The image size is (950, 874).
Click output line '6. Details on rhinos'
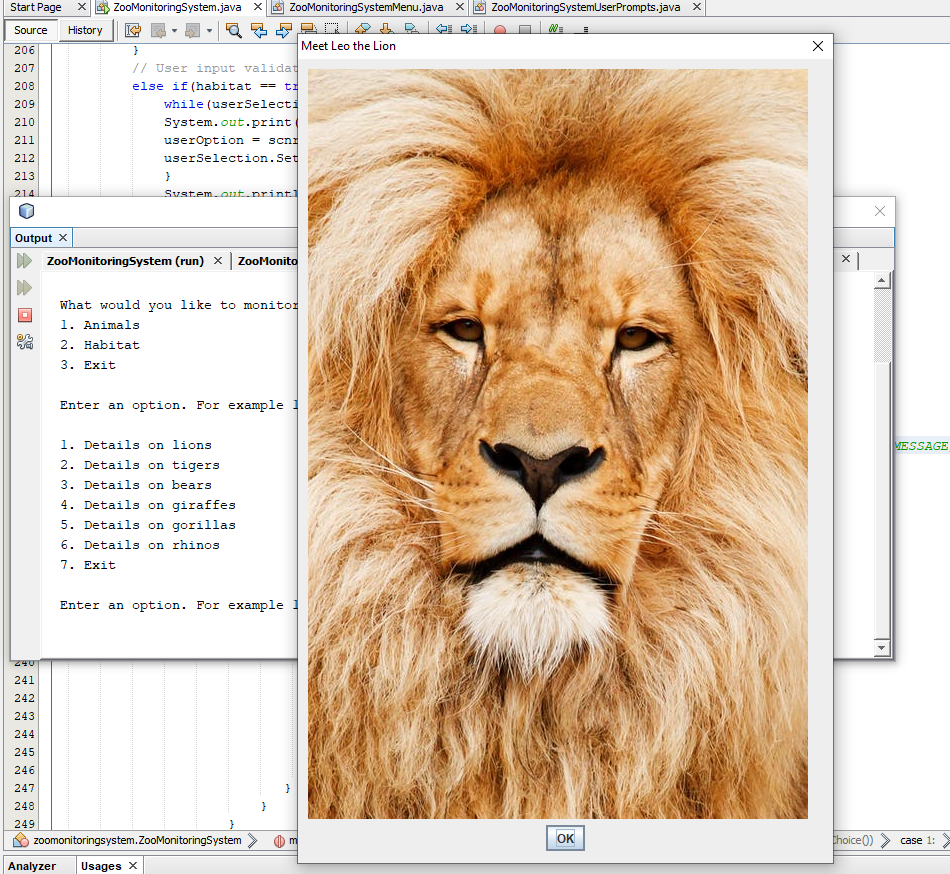pos(139,545)
